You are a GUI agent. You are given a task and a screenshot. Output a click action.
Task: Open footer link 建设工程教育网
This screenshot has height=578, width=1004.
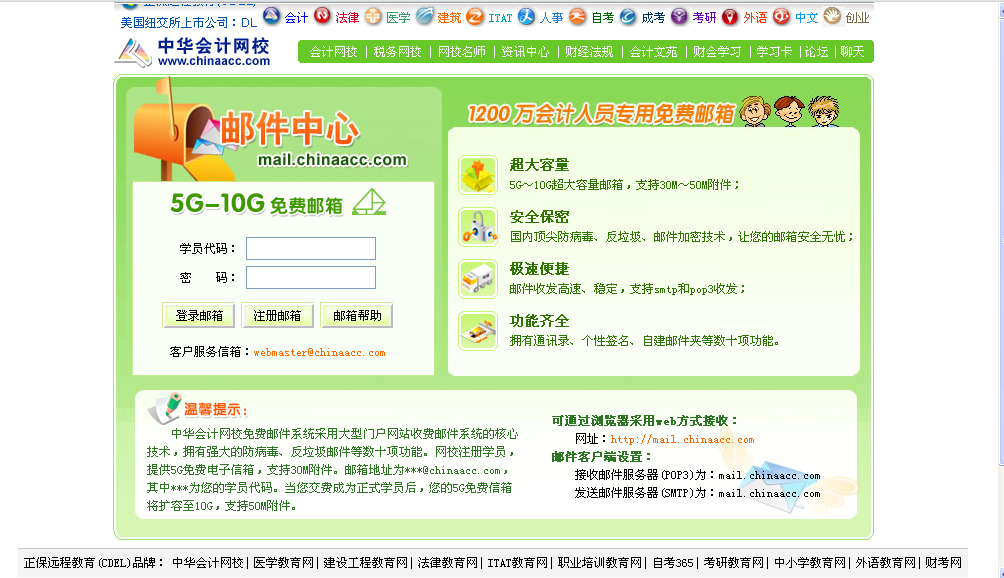(x=366, y=563)
